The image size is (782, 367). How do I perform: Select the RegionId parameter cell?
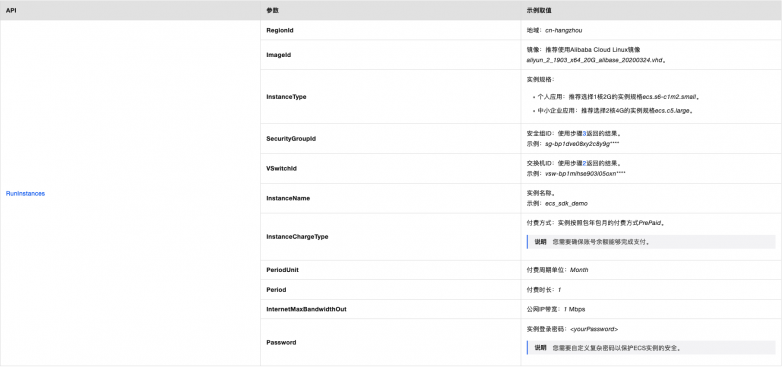(x=391, y=30)
